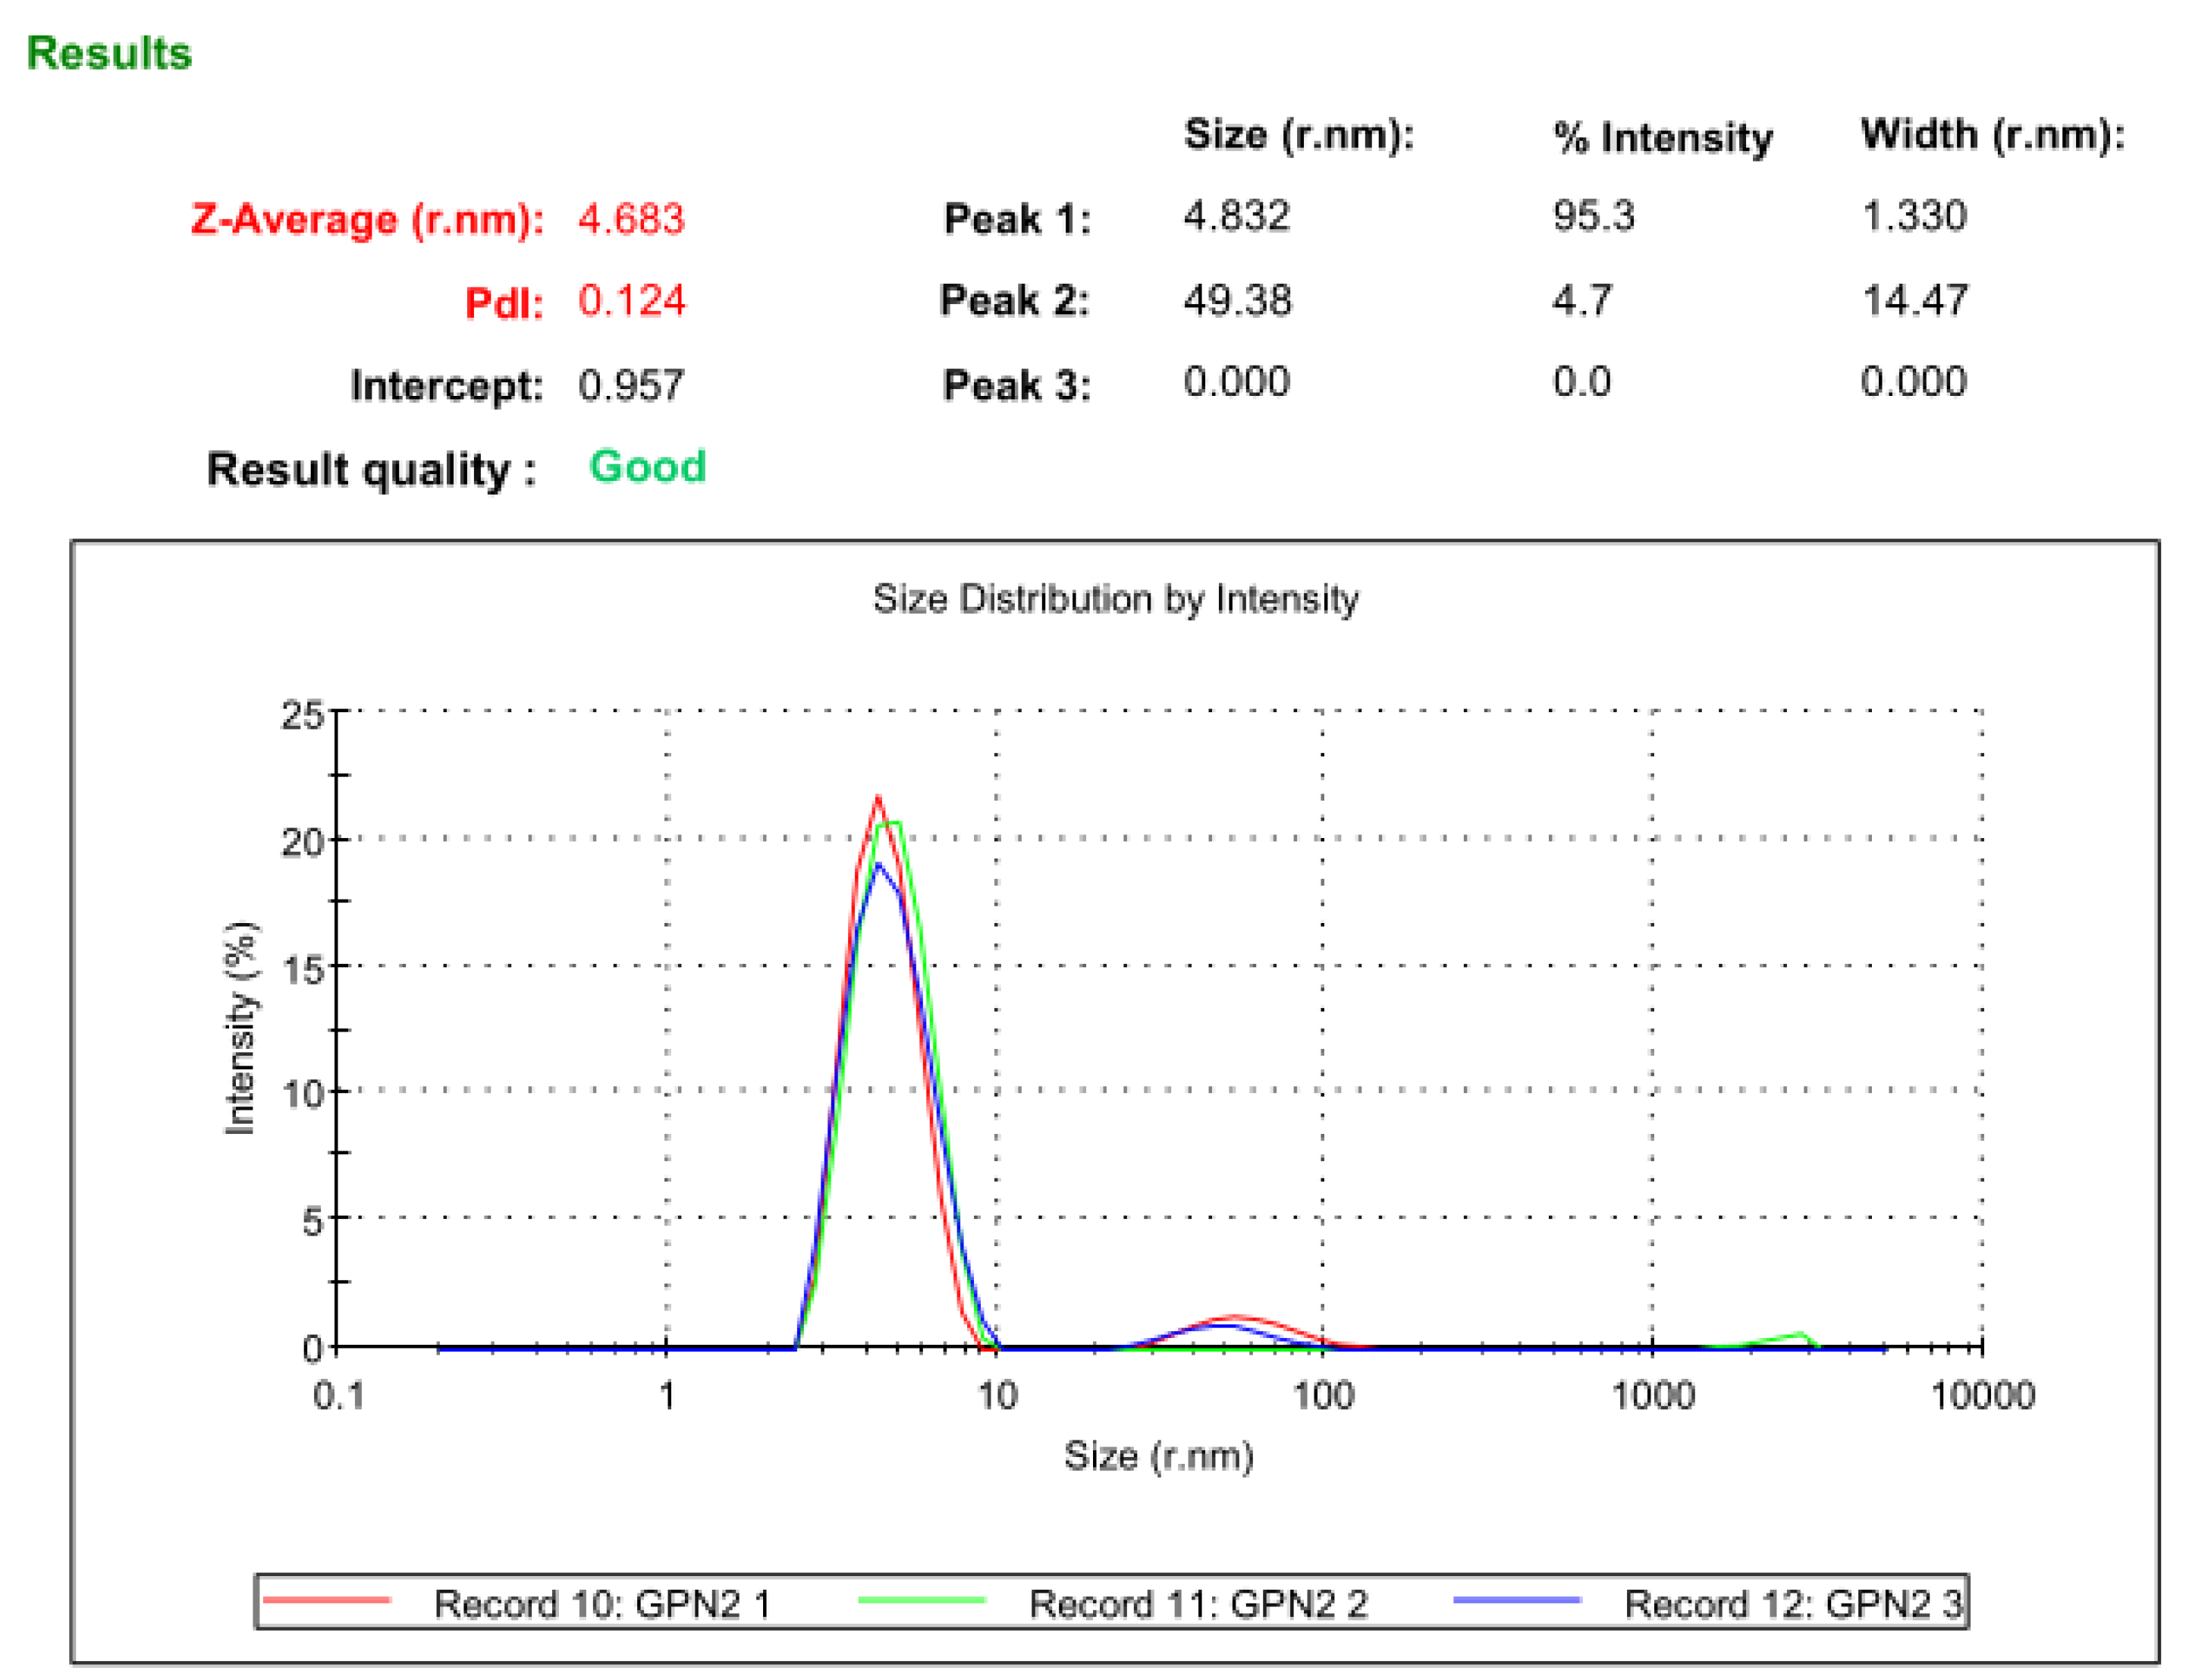Click the Good result quality text

(x=647, y=467)
